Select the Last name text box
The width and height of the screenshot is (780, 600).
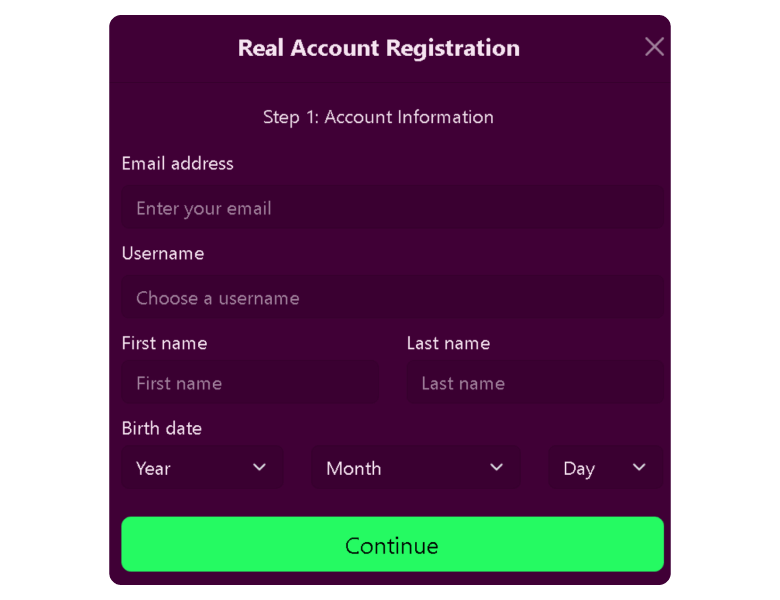[x=534, y=384]
